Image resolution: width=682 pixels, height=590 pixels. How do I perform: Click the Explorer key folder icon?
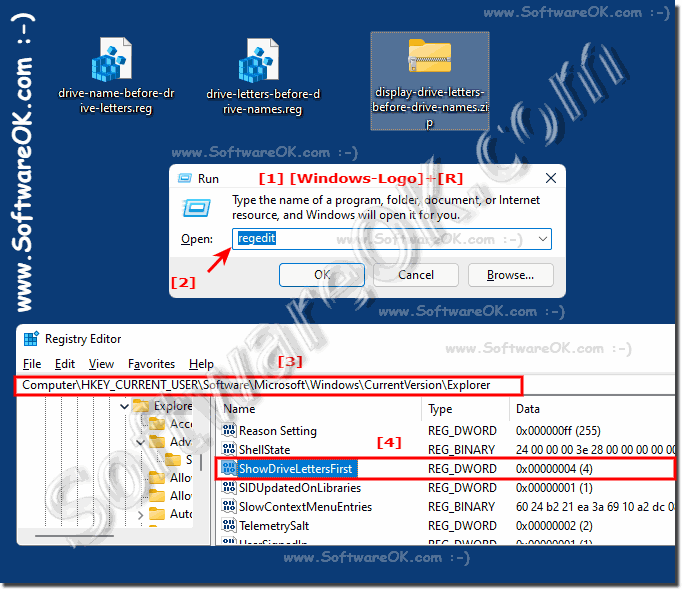point(141,406)
